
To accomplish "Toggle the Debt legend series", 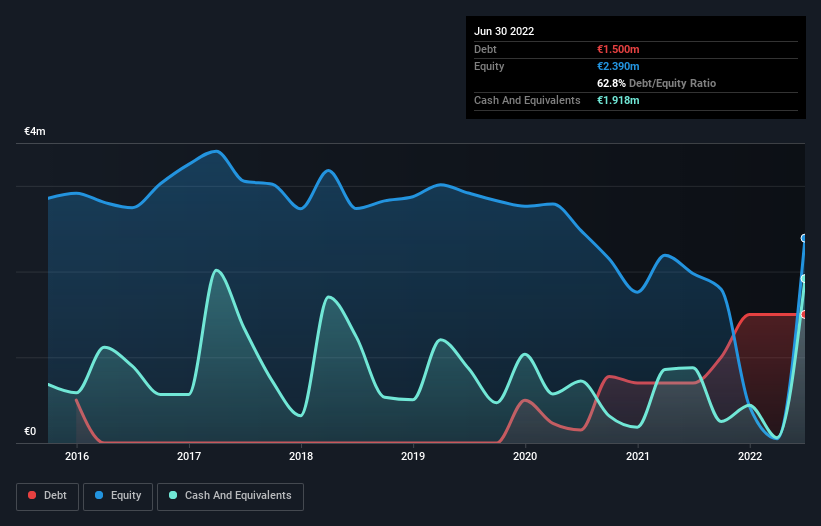I will pyautogui.click(x=47, y=496).
